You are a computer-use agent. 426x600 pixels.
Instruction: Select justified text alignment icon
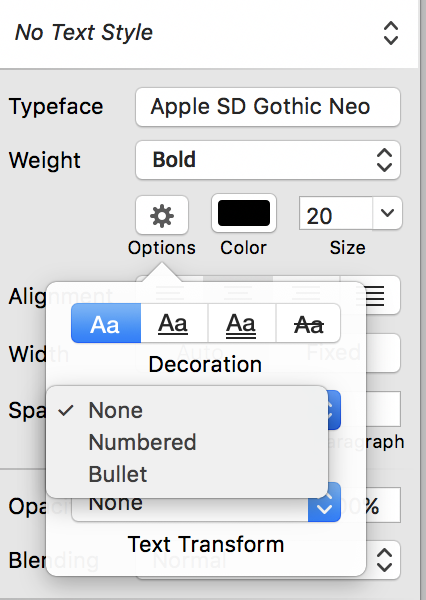(x=375, y=295)
